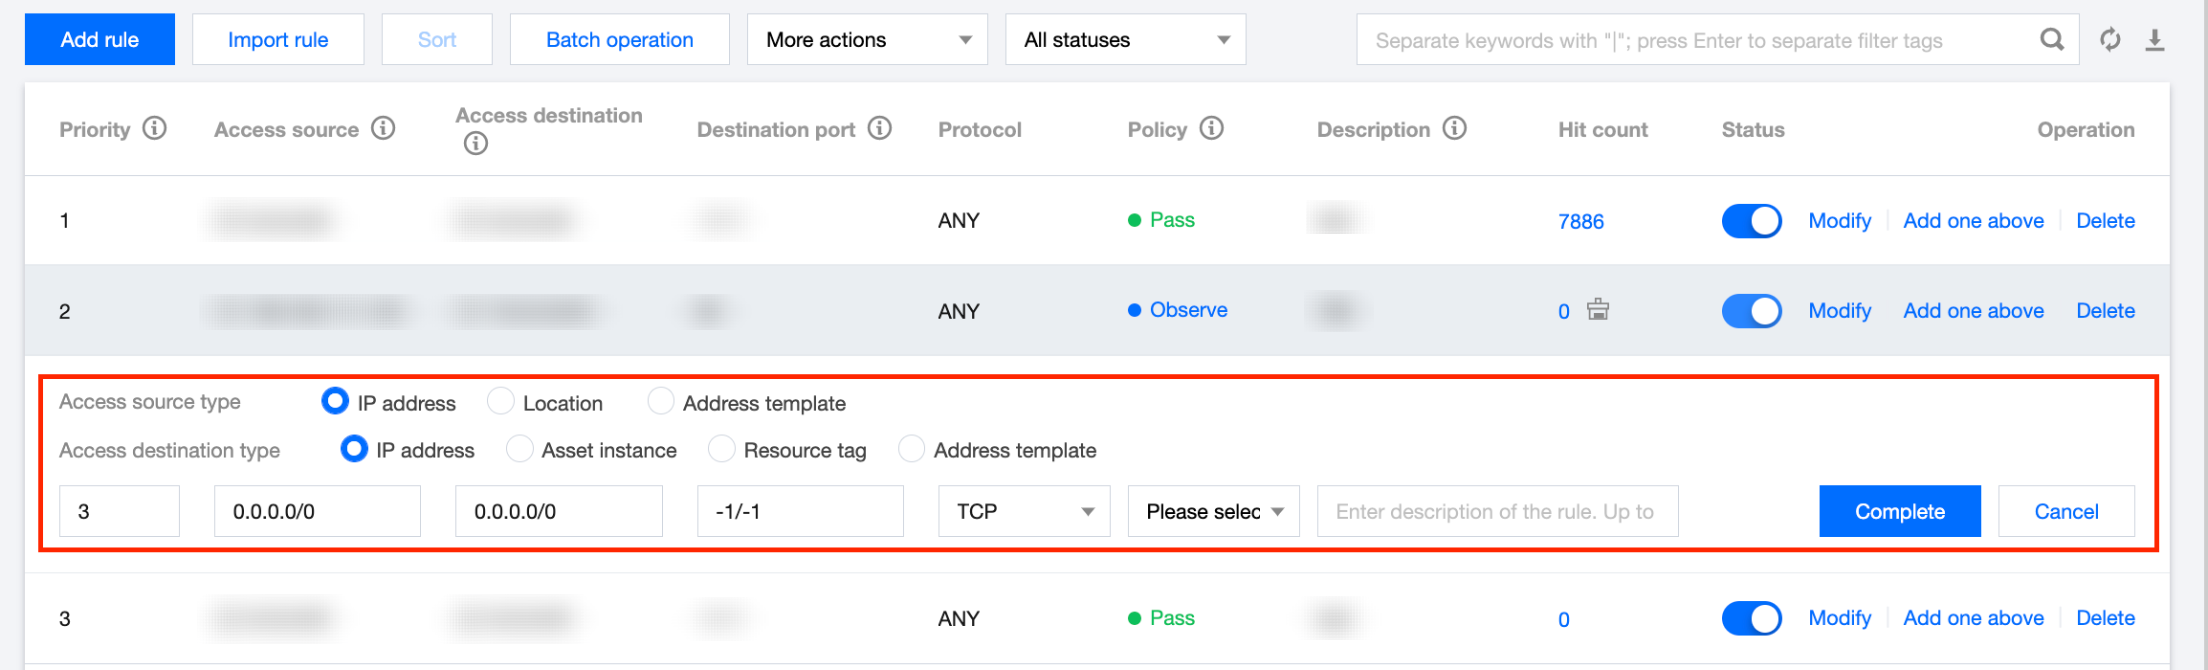The image size is (2208, 670).
Task: Select Location as access source type
Action: click(x=501, y=402)
